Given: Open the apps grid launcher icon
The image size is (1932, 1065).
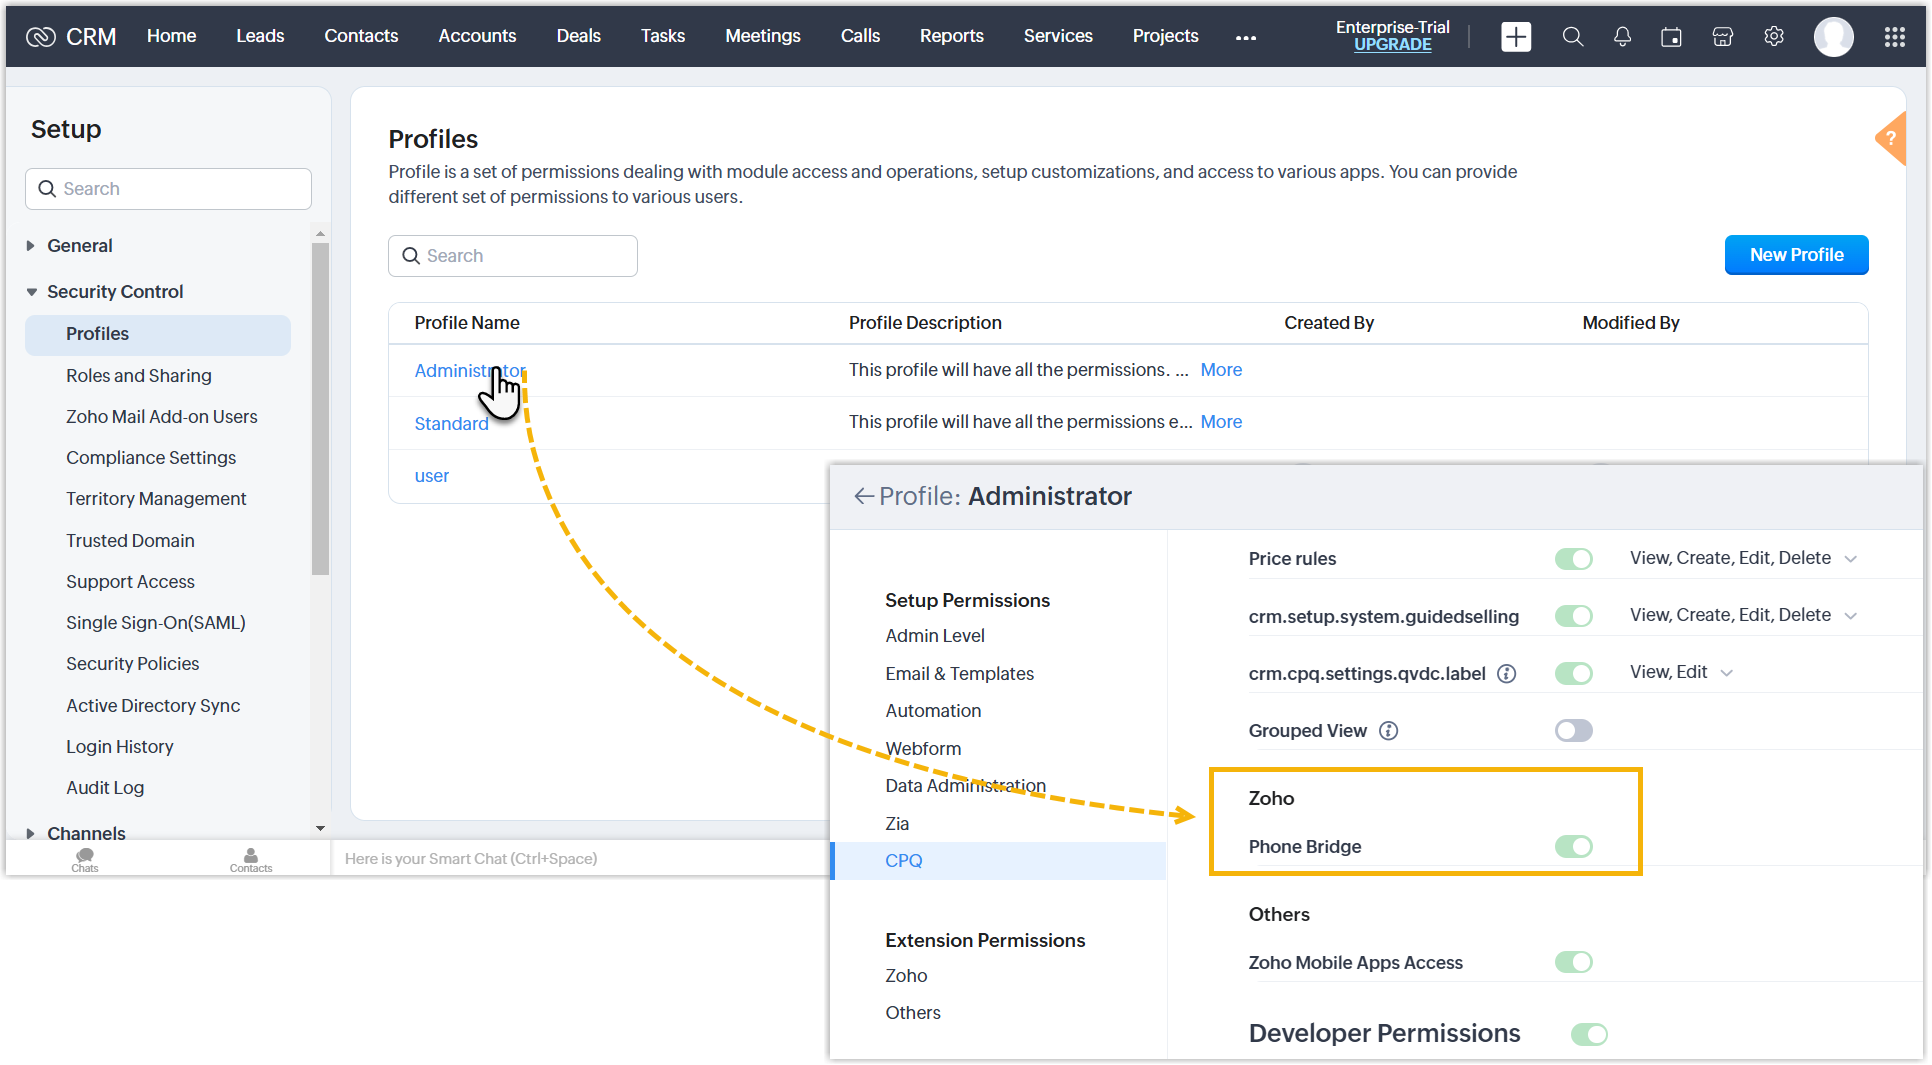Looking at the screenshot, I should 1894,37.
